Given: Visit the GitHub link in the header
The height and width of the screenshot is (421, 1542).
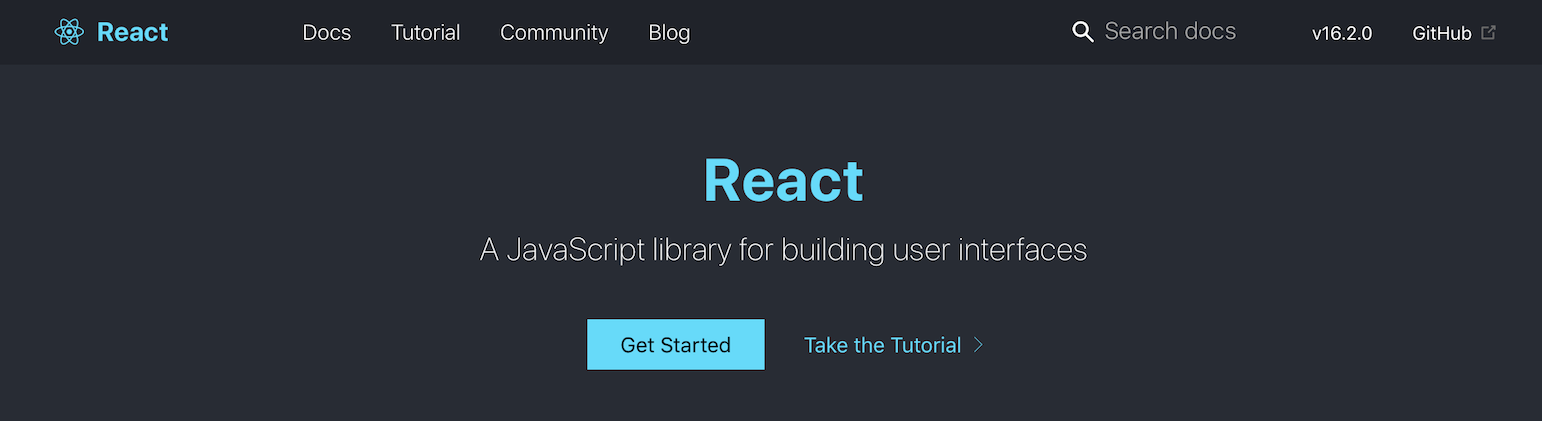Looking at the screenshot, I should (1442, 33).
